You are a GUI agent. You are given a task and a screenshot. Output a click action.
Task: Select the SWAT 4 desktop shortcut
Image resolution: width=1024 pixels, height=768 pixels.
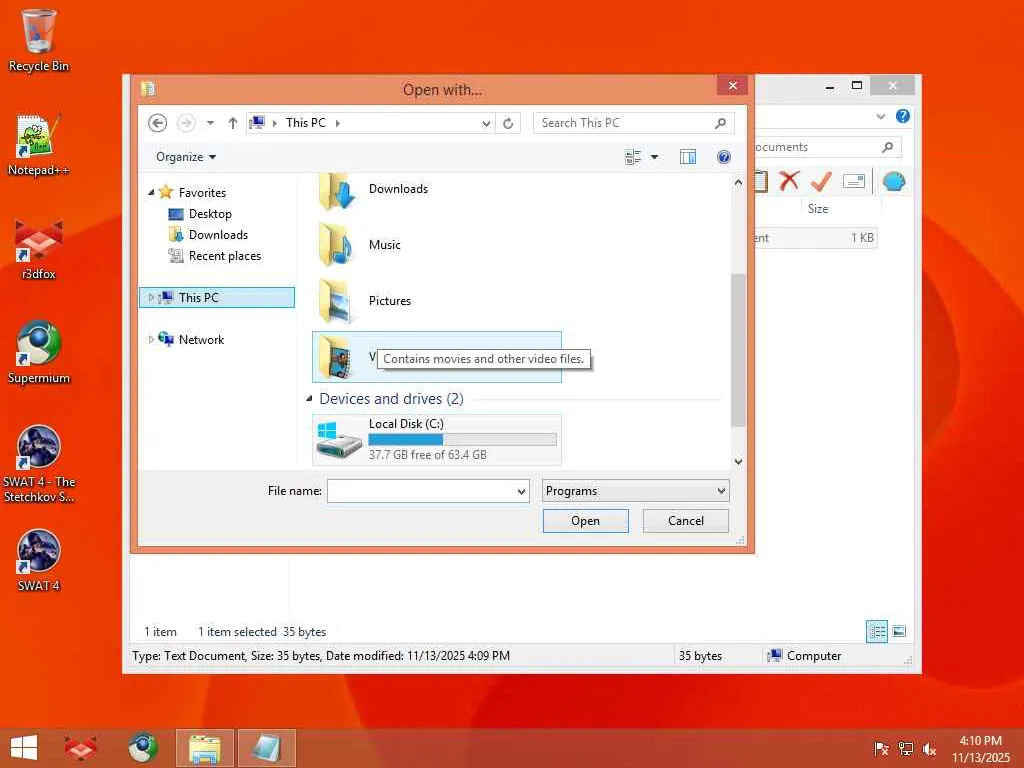coord(39,560)
